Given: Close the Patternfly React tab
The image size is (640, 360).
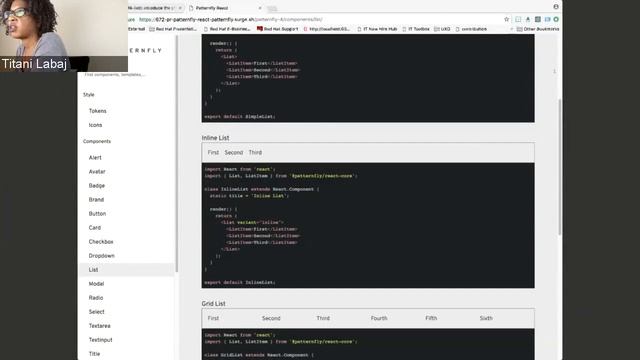Looking at the screenshot, I should pos(260,8).
